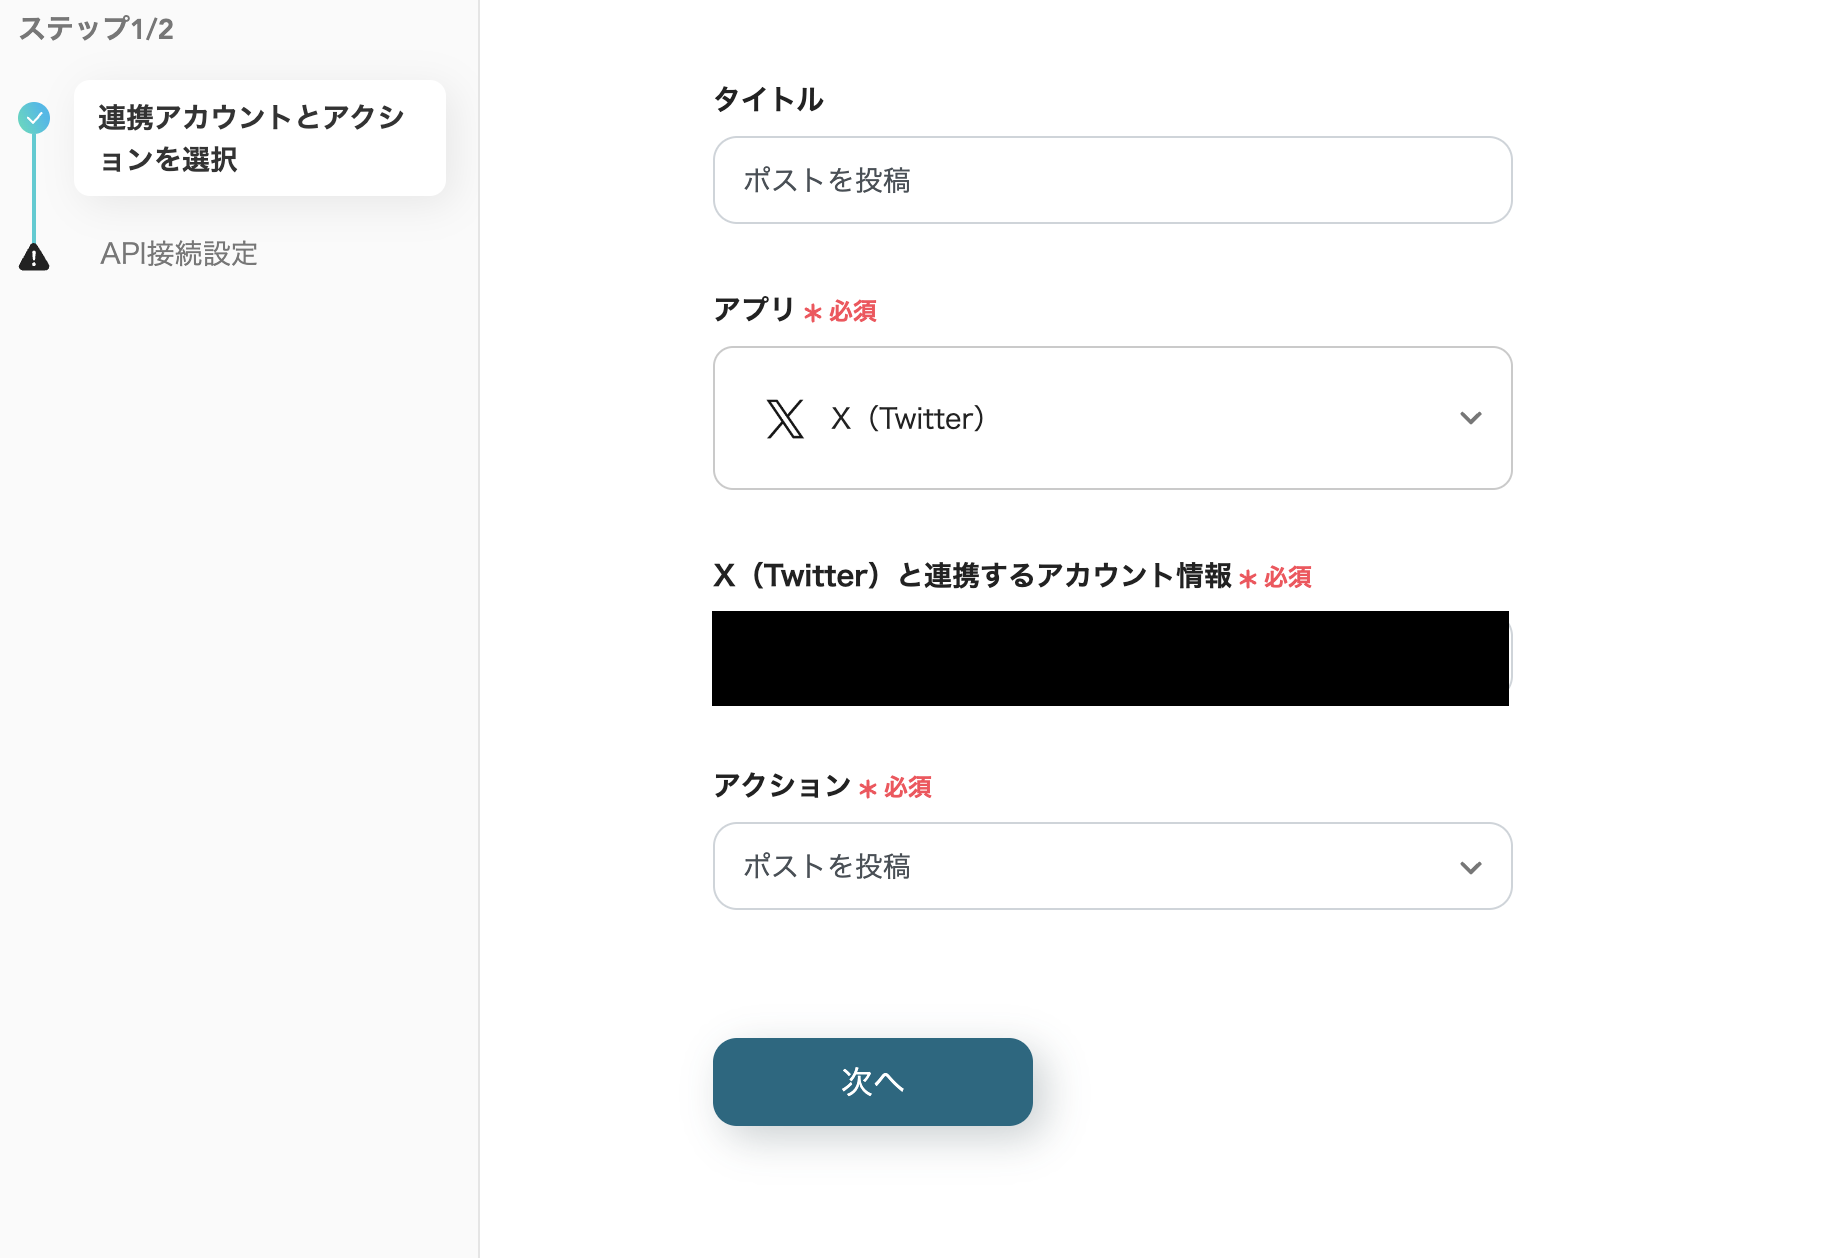This screenshot has height=1258, width=1834.
Task: Expand the action selector chevron arrow
Action: (1470, 867)
